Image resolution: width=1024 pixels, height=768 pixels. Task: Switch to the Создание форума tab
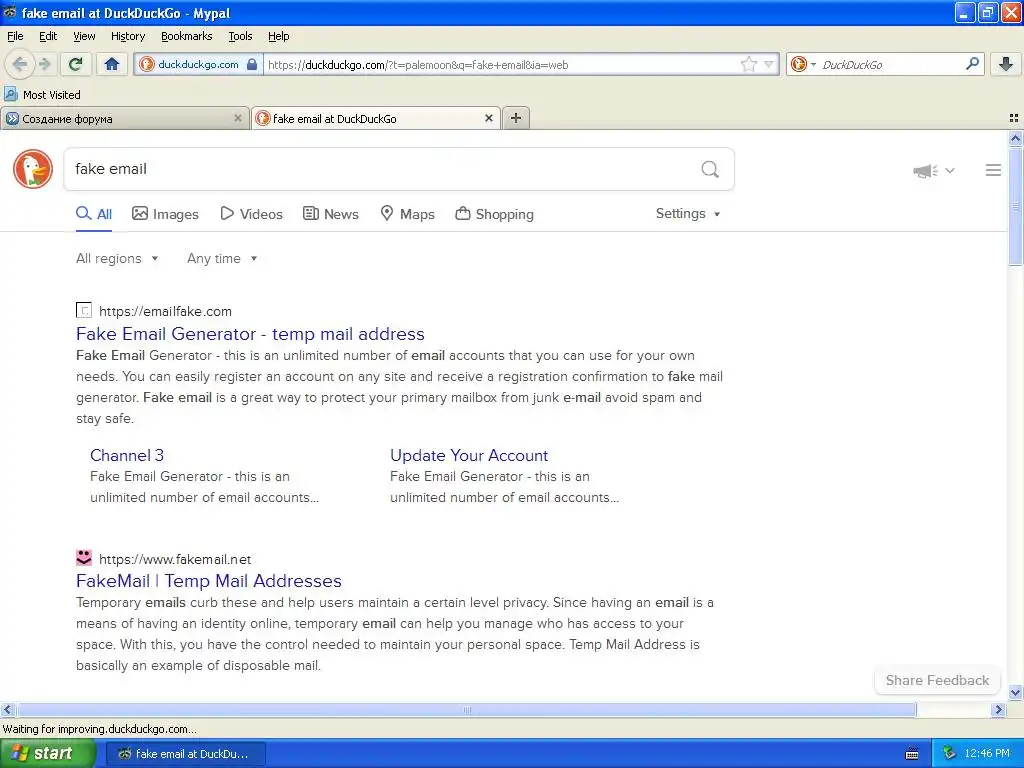tap(124, 118)
